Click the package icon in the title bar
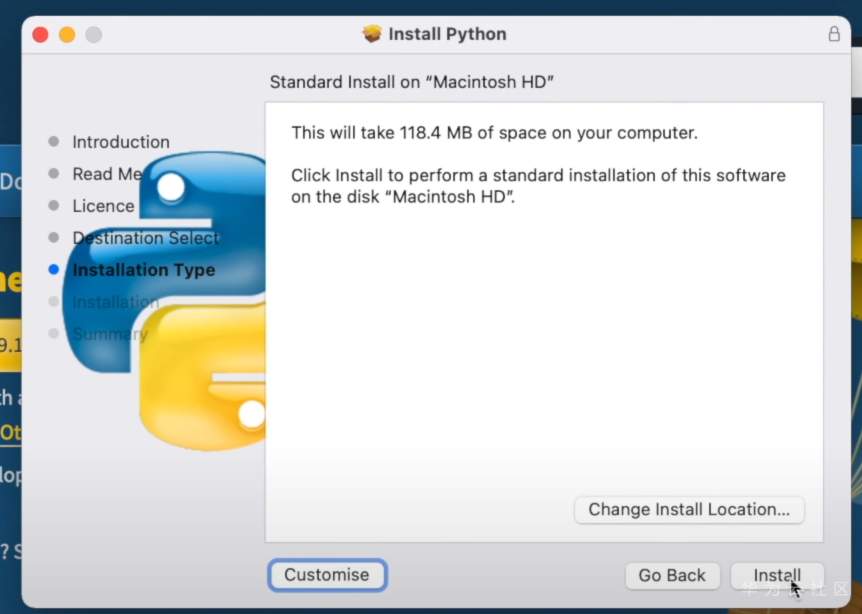 [372, 34]
